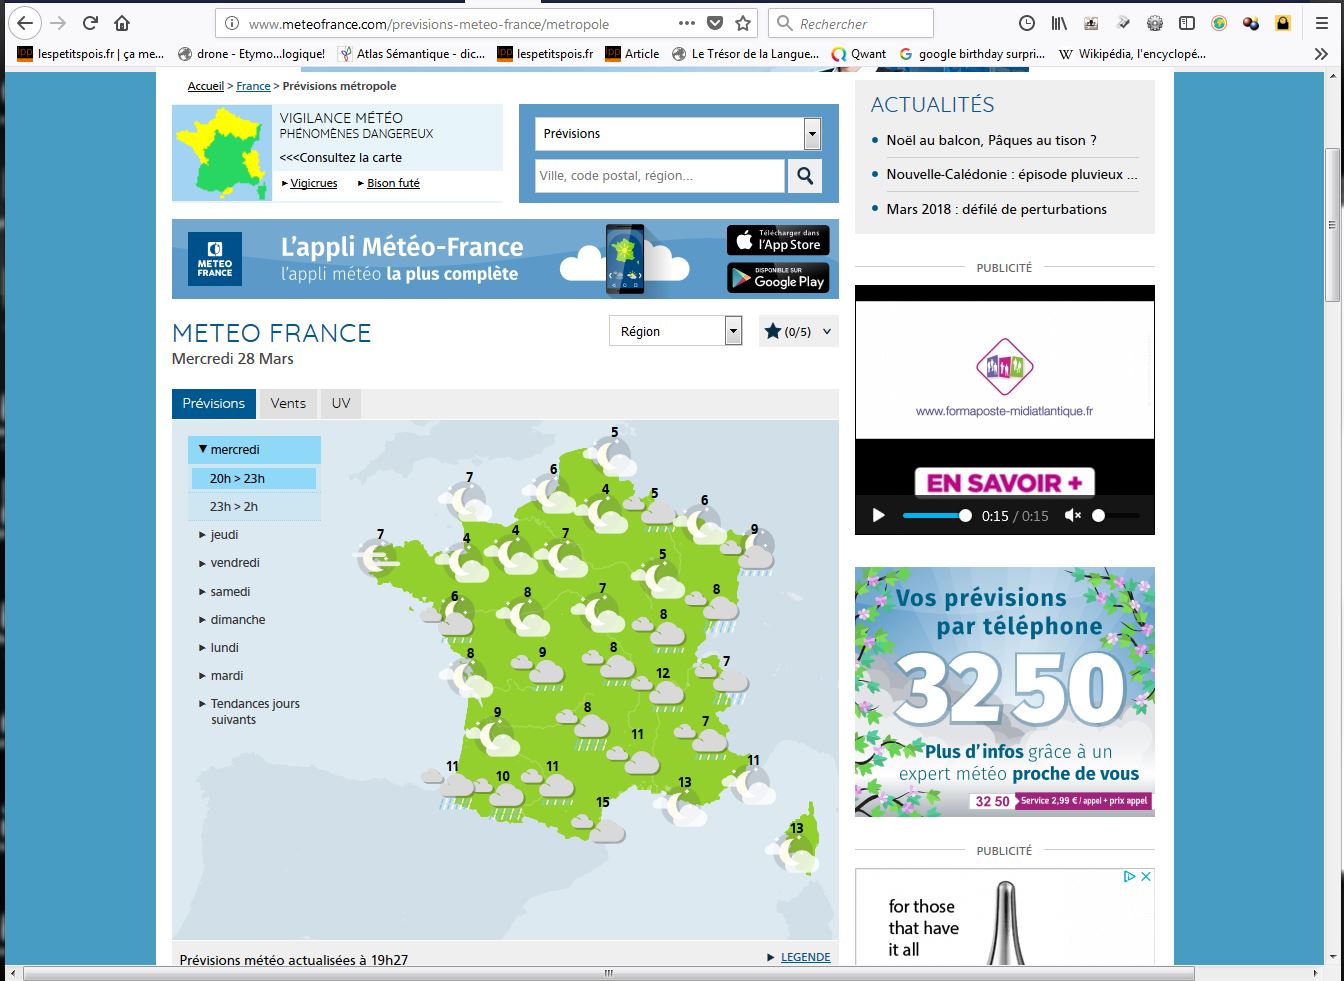Play the advertisement video
The height and width of the screenshot is (981, 1344).
(x=879, y=516)
